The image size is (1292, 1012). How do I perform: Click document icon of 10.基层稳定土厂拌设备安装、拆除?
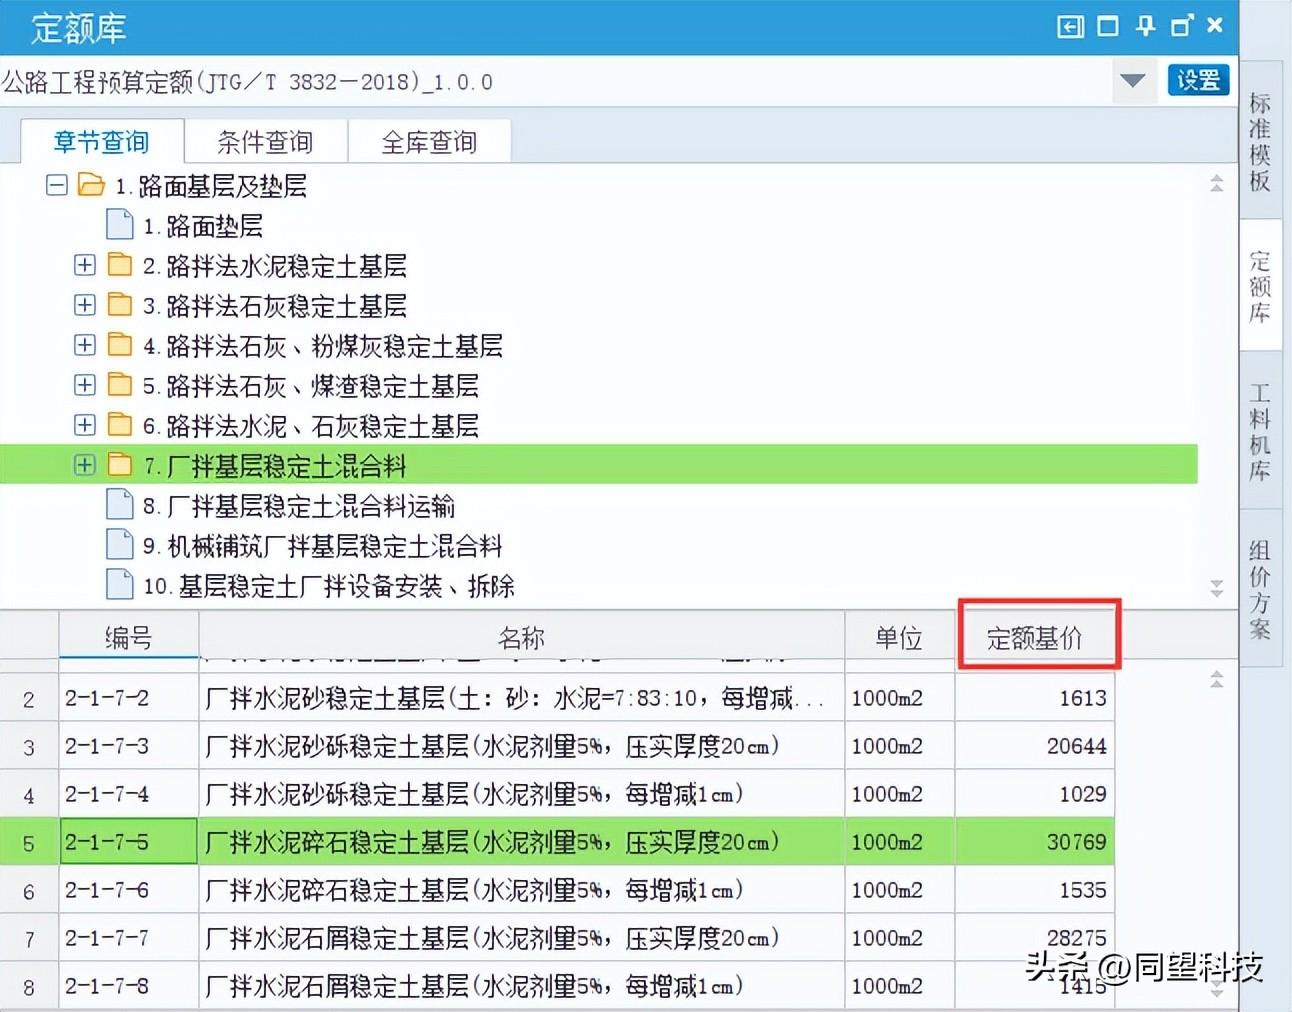[119, 584]
